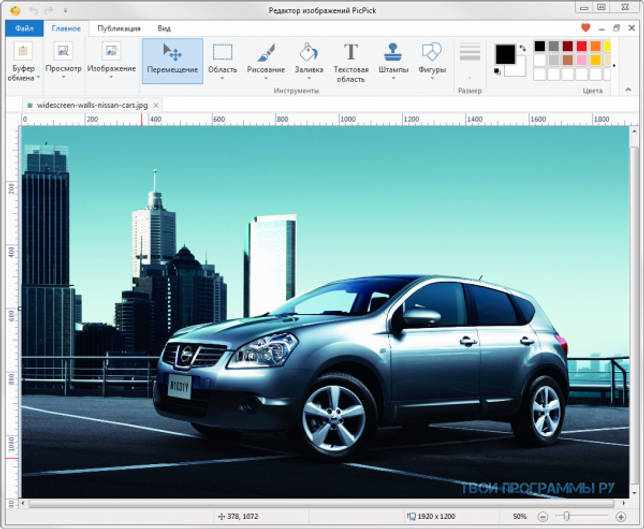
Task: Close the widescreen-walls-nissan-cars.jpg tab
Action: pyautogui.click(x=156, y=106)
